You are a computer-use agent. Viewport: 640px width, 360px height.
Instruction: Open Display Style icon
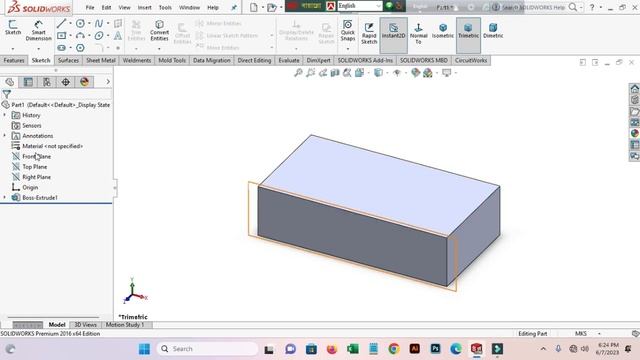[378, 73]
